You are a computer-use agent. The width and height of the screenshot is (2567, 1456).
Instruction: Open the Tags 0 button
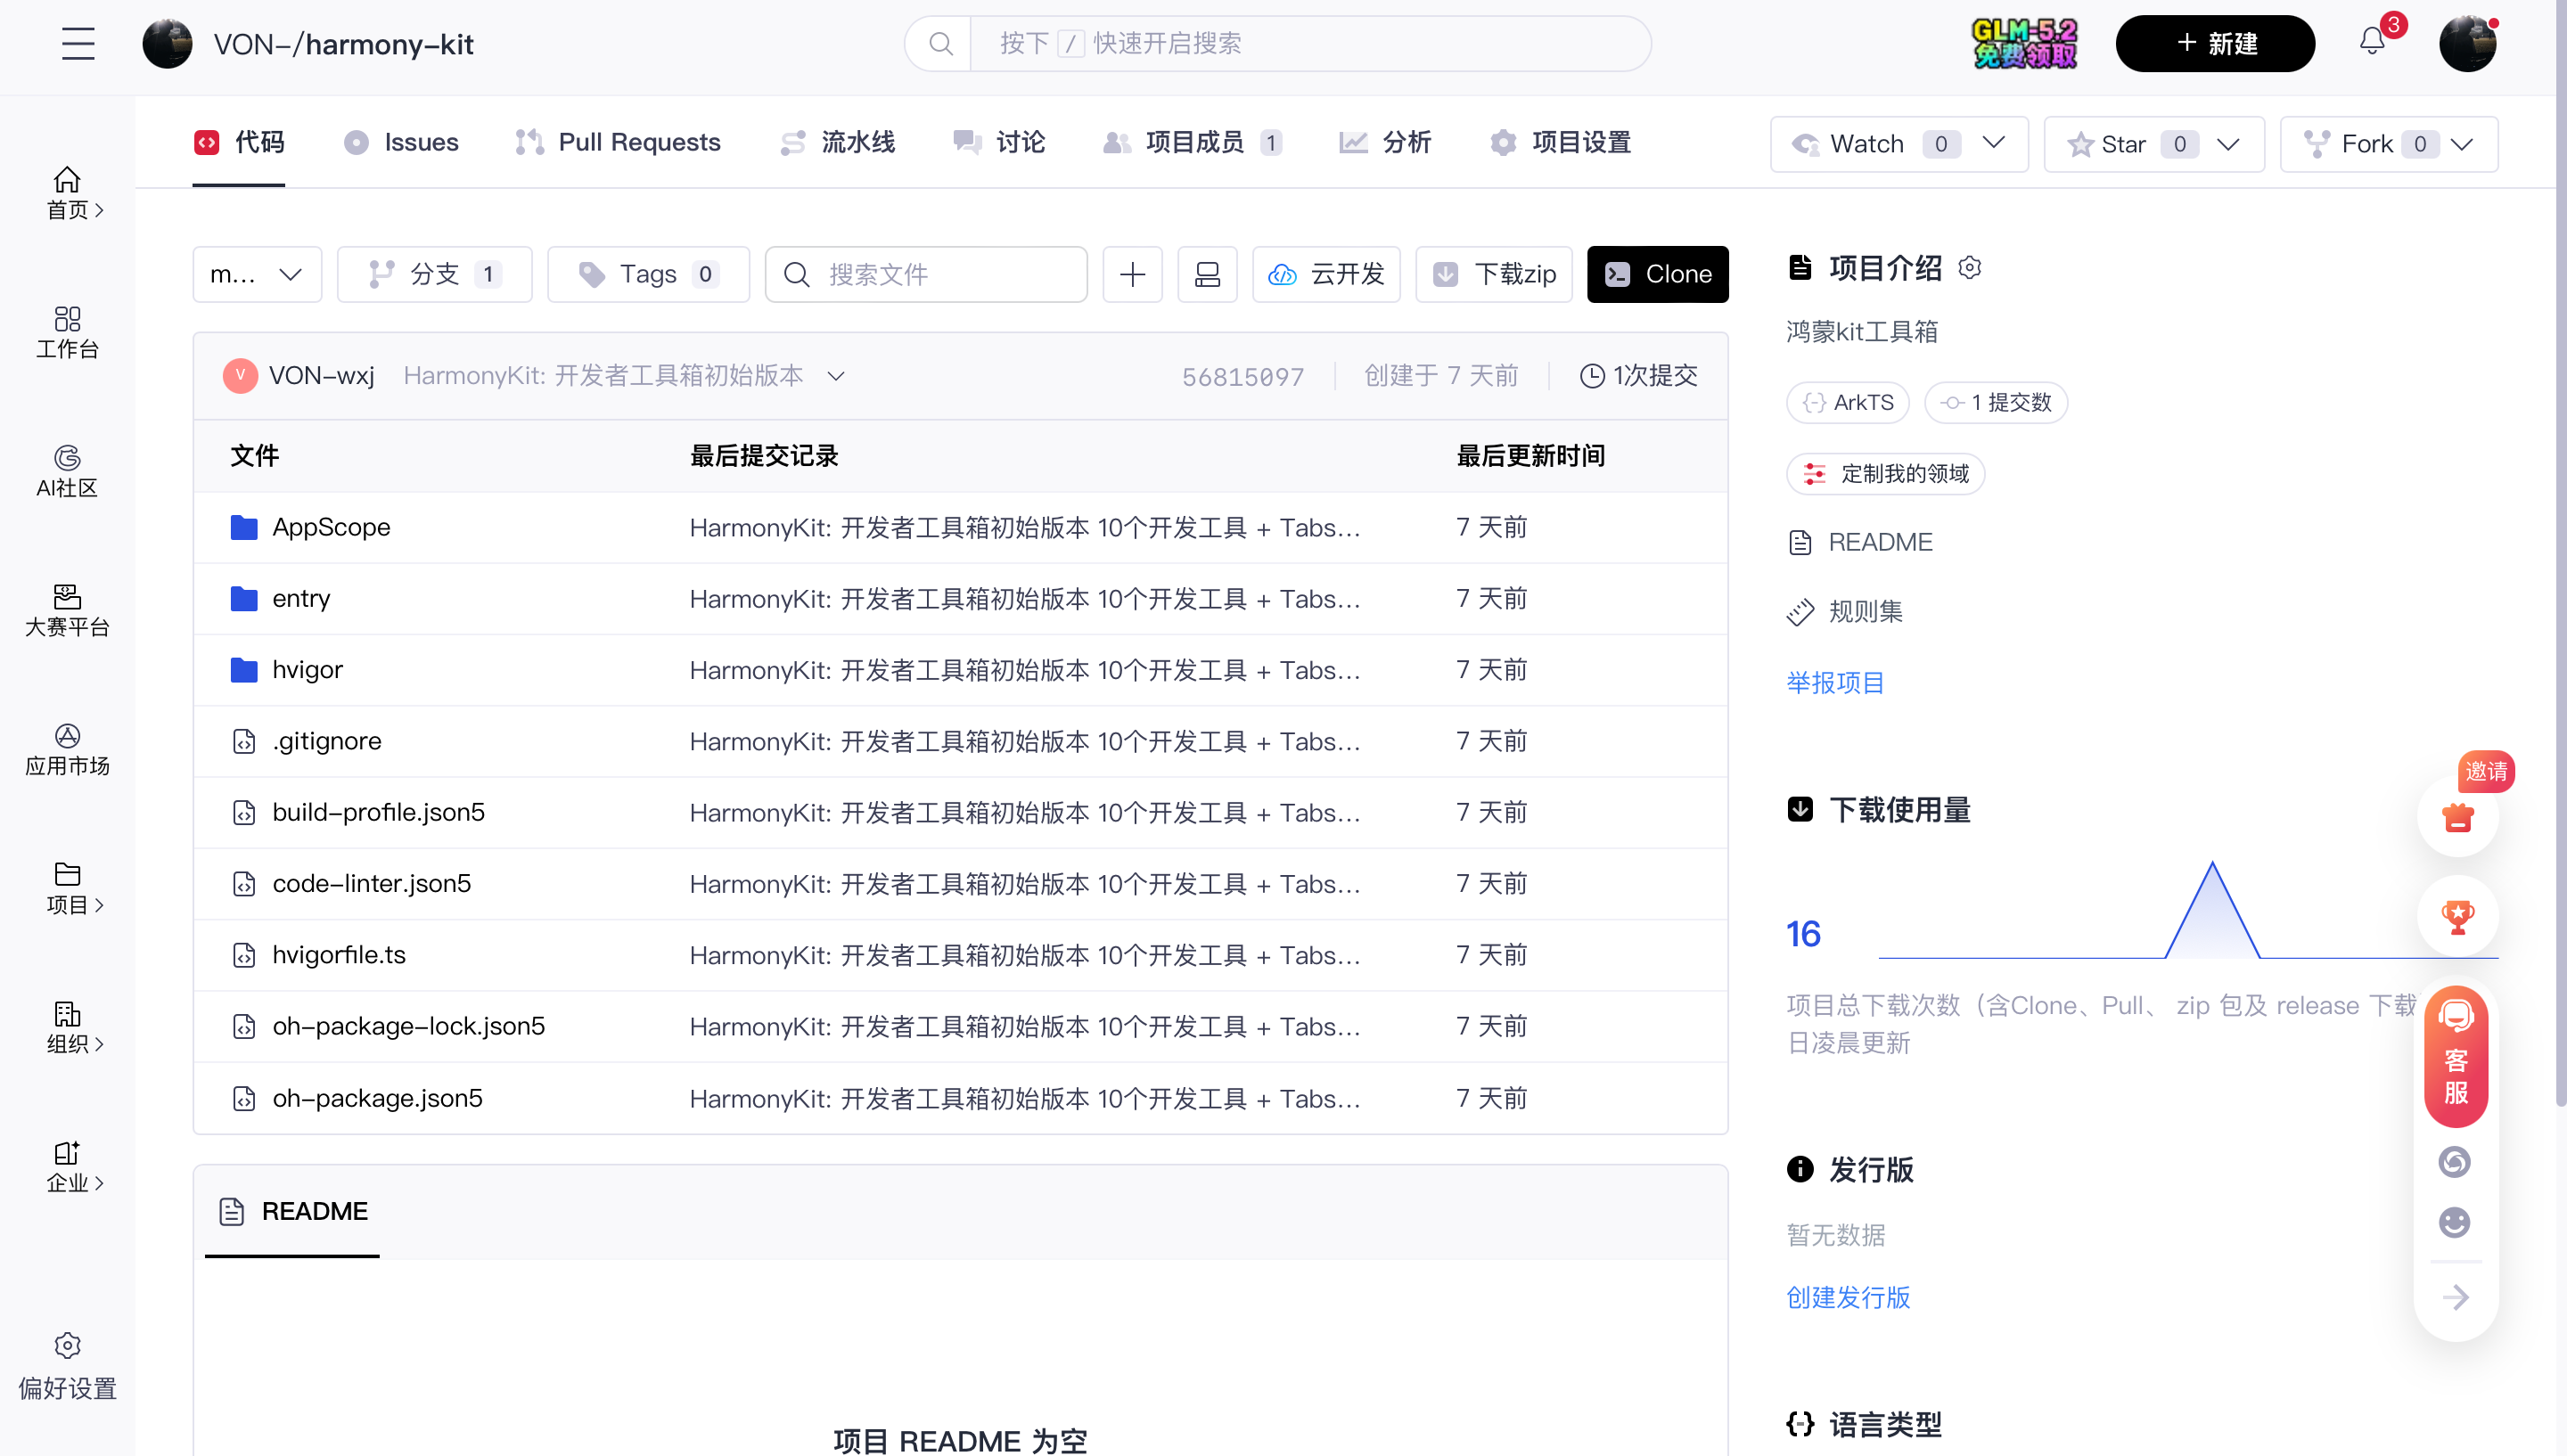[648, 274]
